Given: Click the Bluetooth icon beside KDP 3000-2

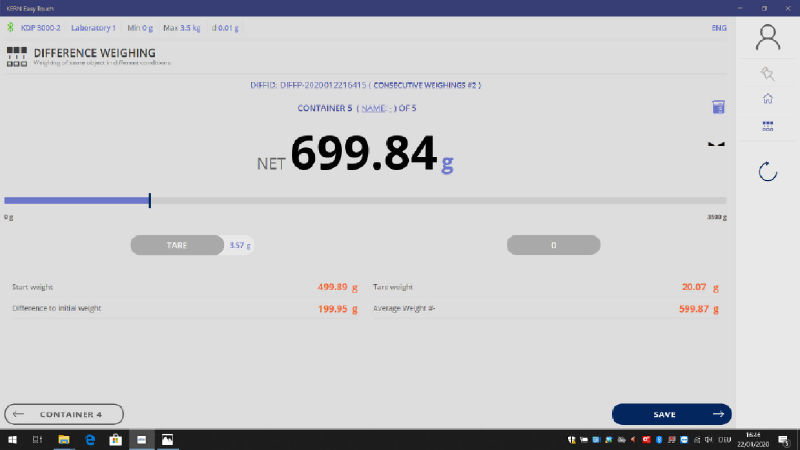Looking at the screenshot, I should pyautogui.click(x=11, y=27).
